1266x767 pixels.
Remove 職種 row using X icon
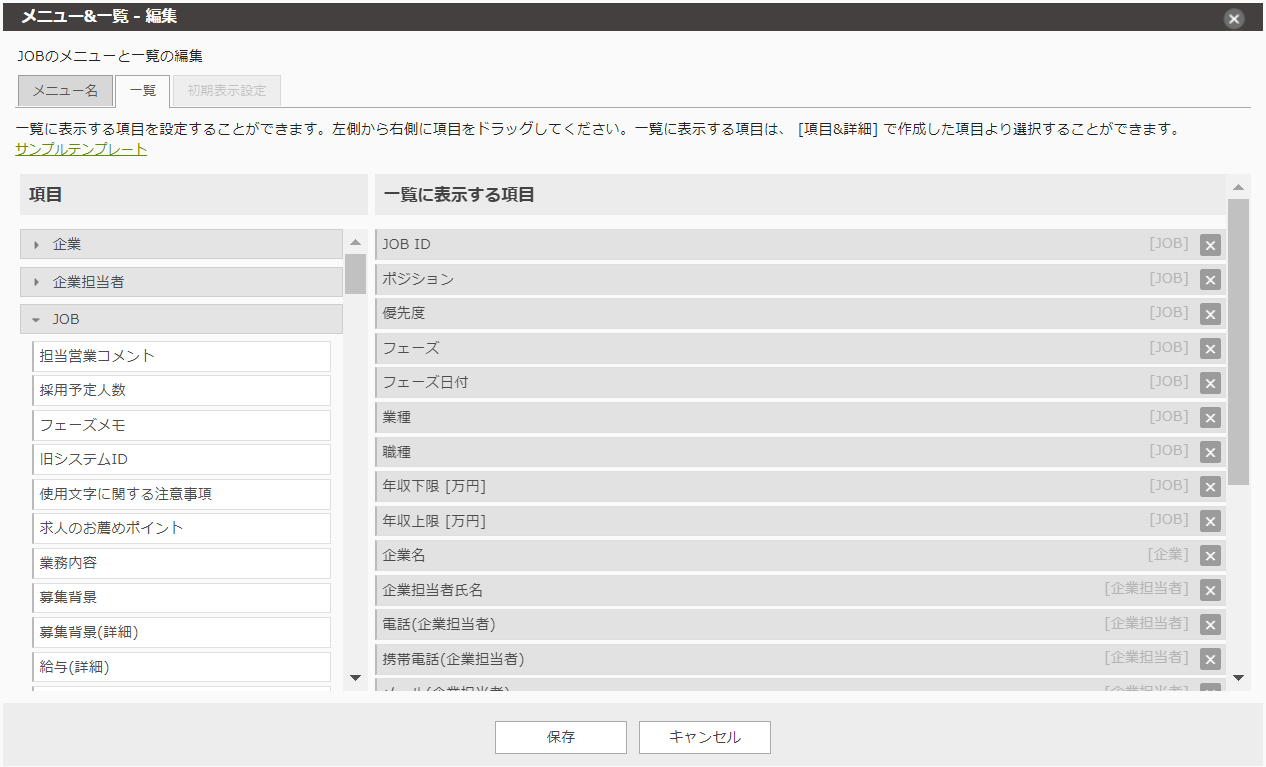click(x=1210, y=452)
